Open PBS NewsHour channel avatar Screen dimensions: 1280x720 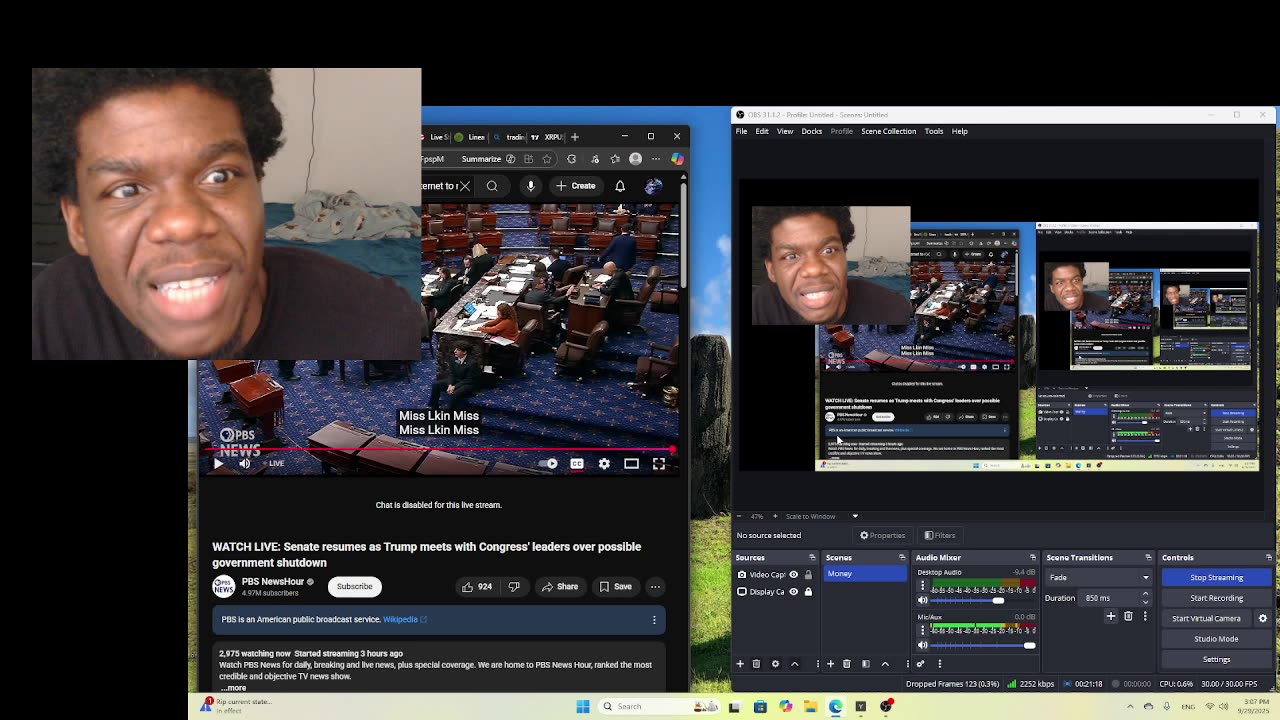223,587
